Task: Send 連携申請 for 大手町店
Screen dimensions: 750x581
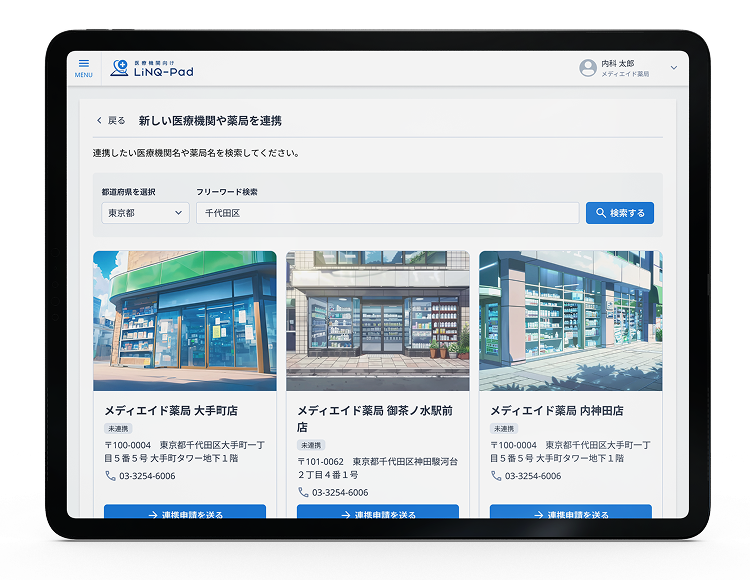Action: point(185,512)
